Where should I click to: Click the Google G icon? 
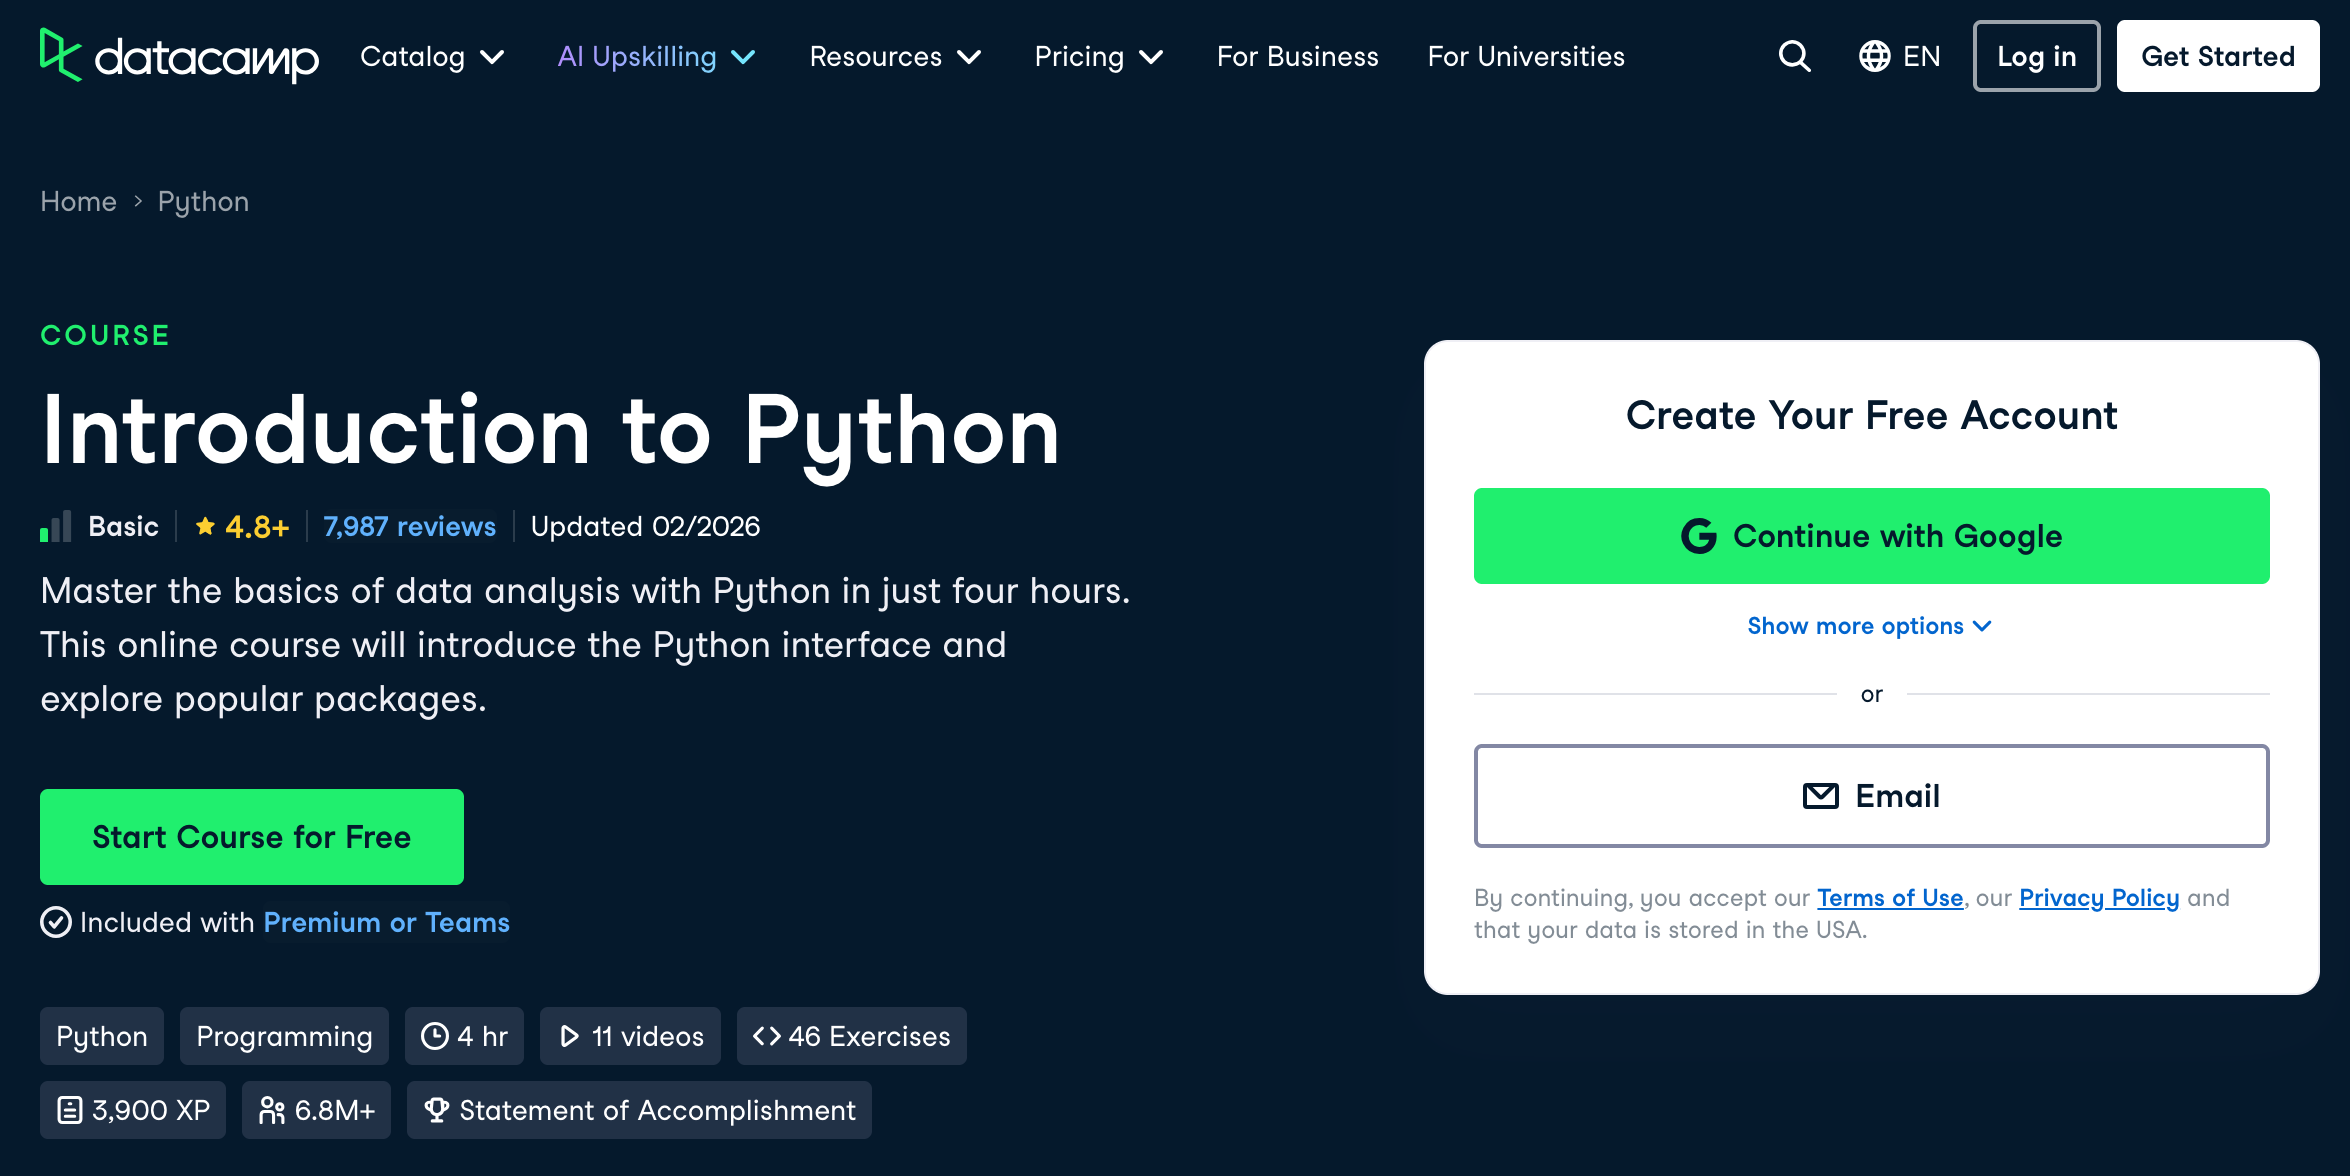[x=1698, y=536]
